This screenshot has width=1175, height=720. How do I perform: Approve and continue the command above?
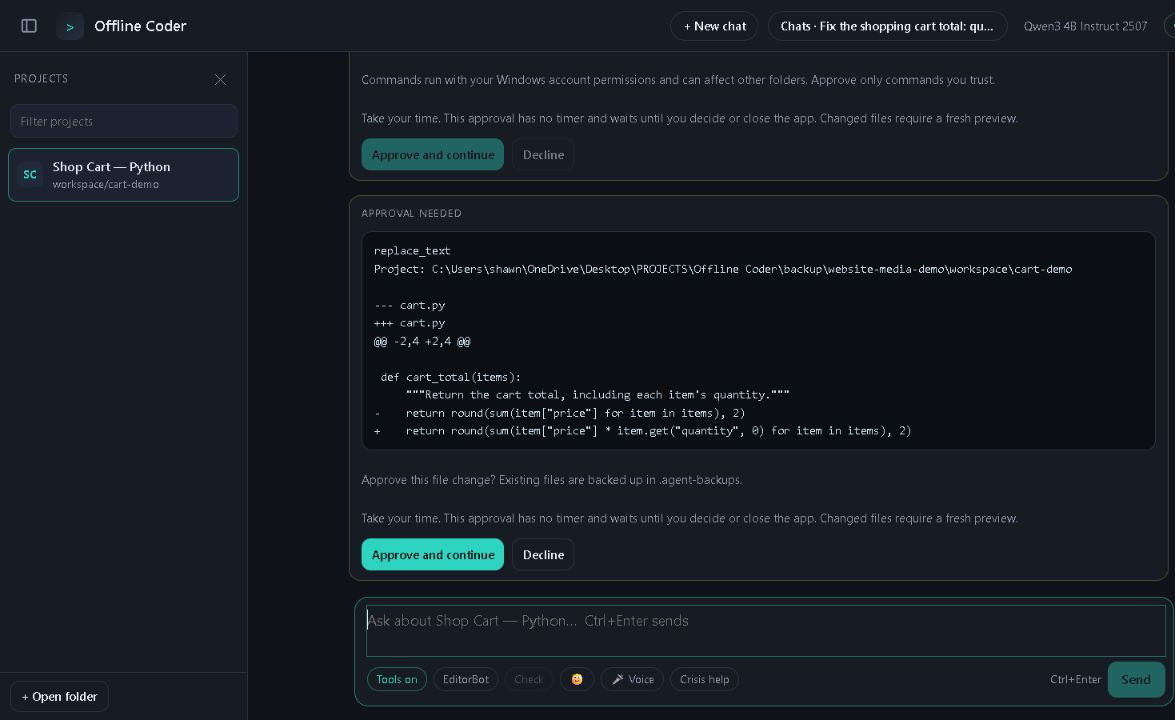(432, 155)
